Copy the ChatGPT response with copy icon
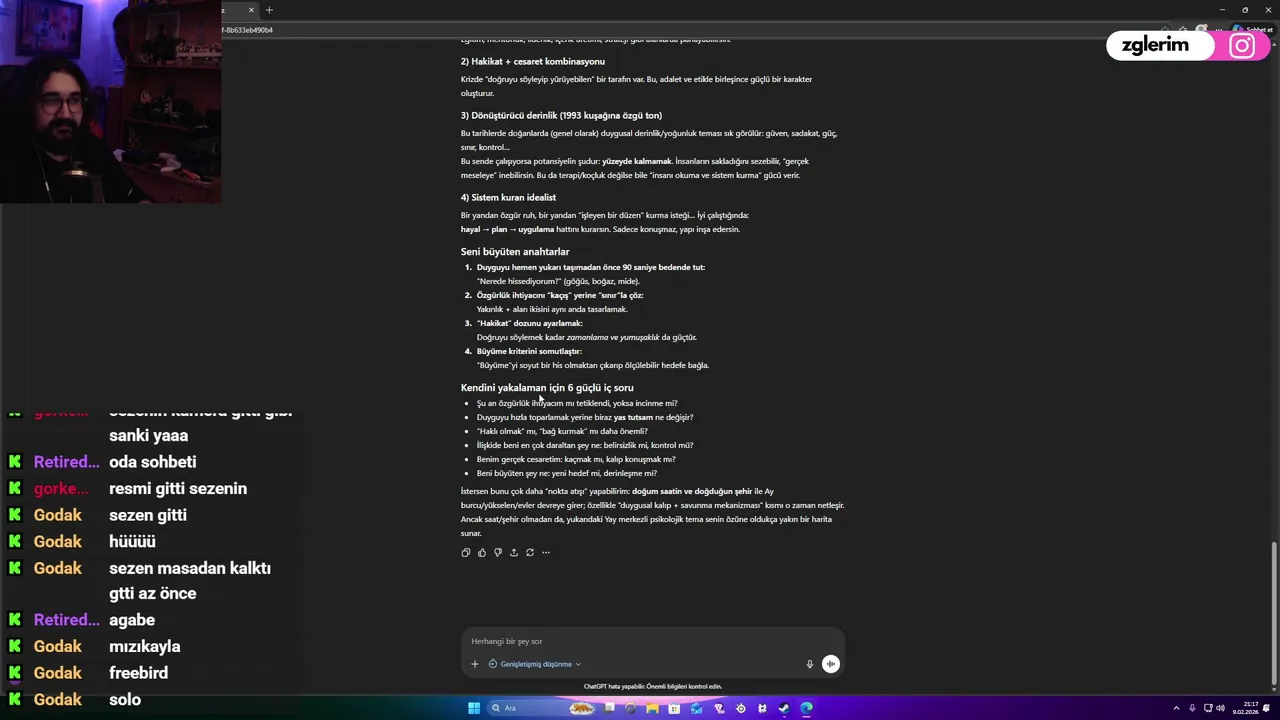 (x=466, y=552)
